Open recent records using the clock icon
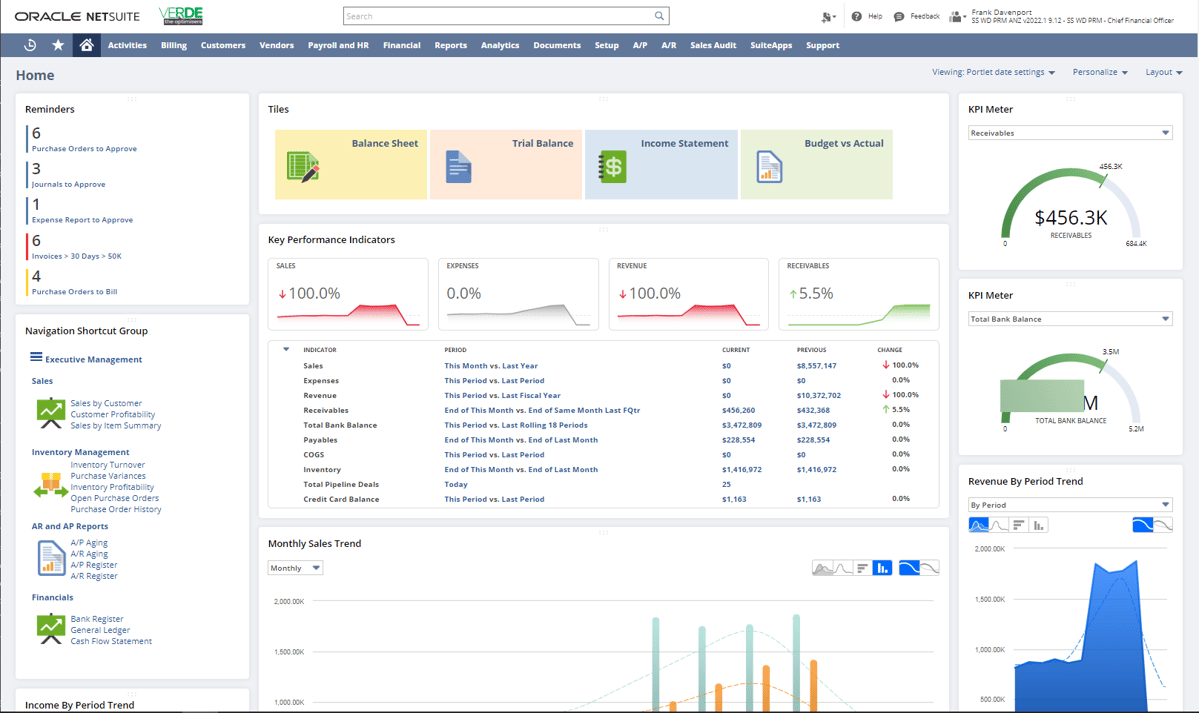Screen dimensions: 1199x713 [29, 45]
